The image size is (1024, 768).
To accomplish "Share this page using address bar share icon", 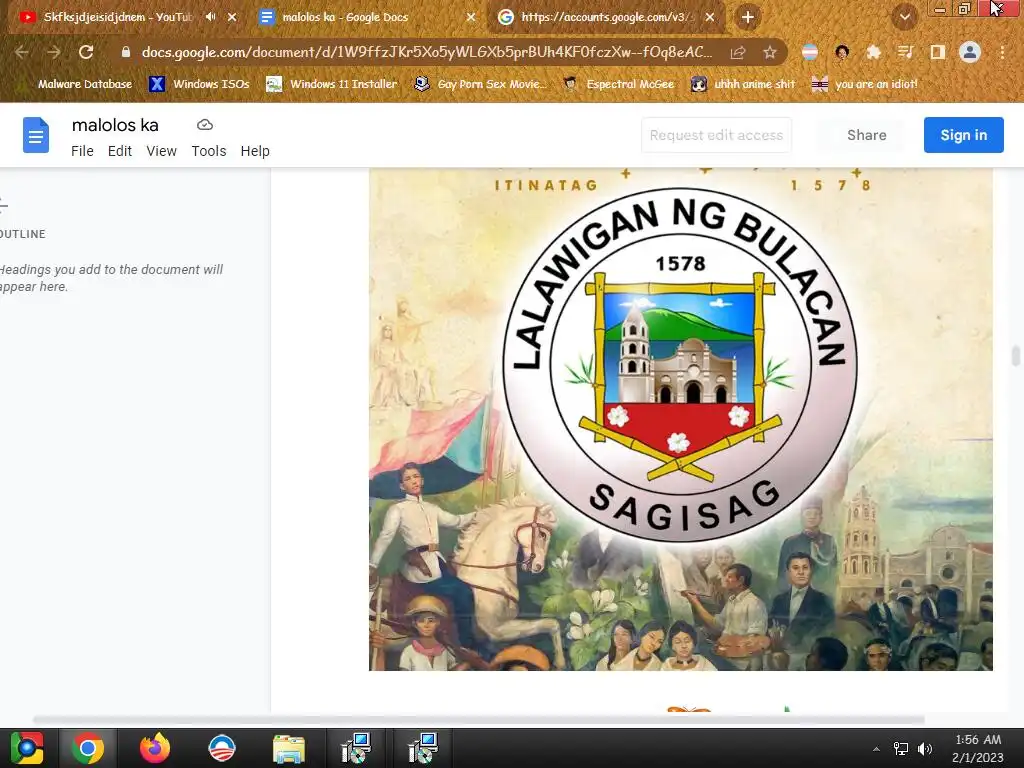I will pyautogui.click(x=738, y=52).
